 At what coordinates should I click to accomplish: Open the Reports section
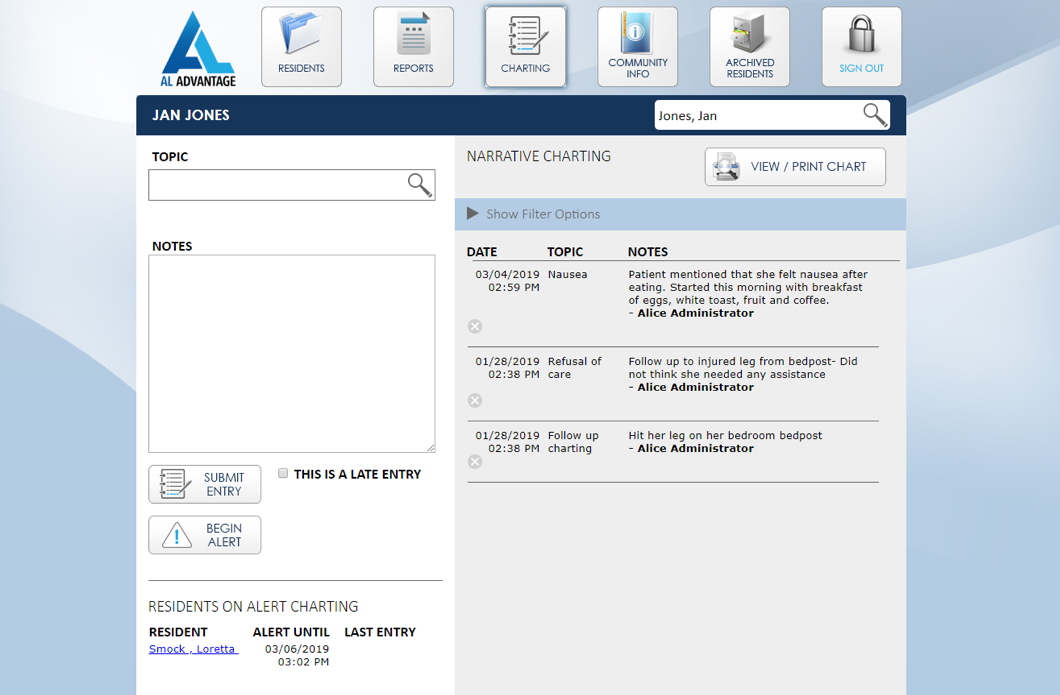[413, 47]
